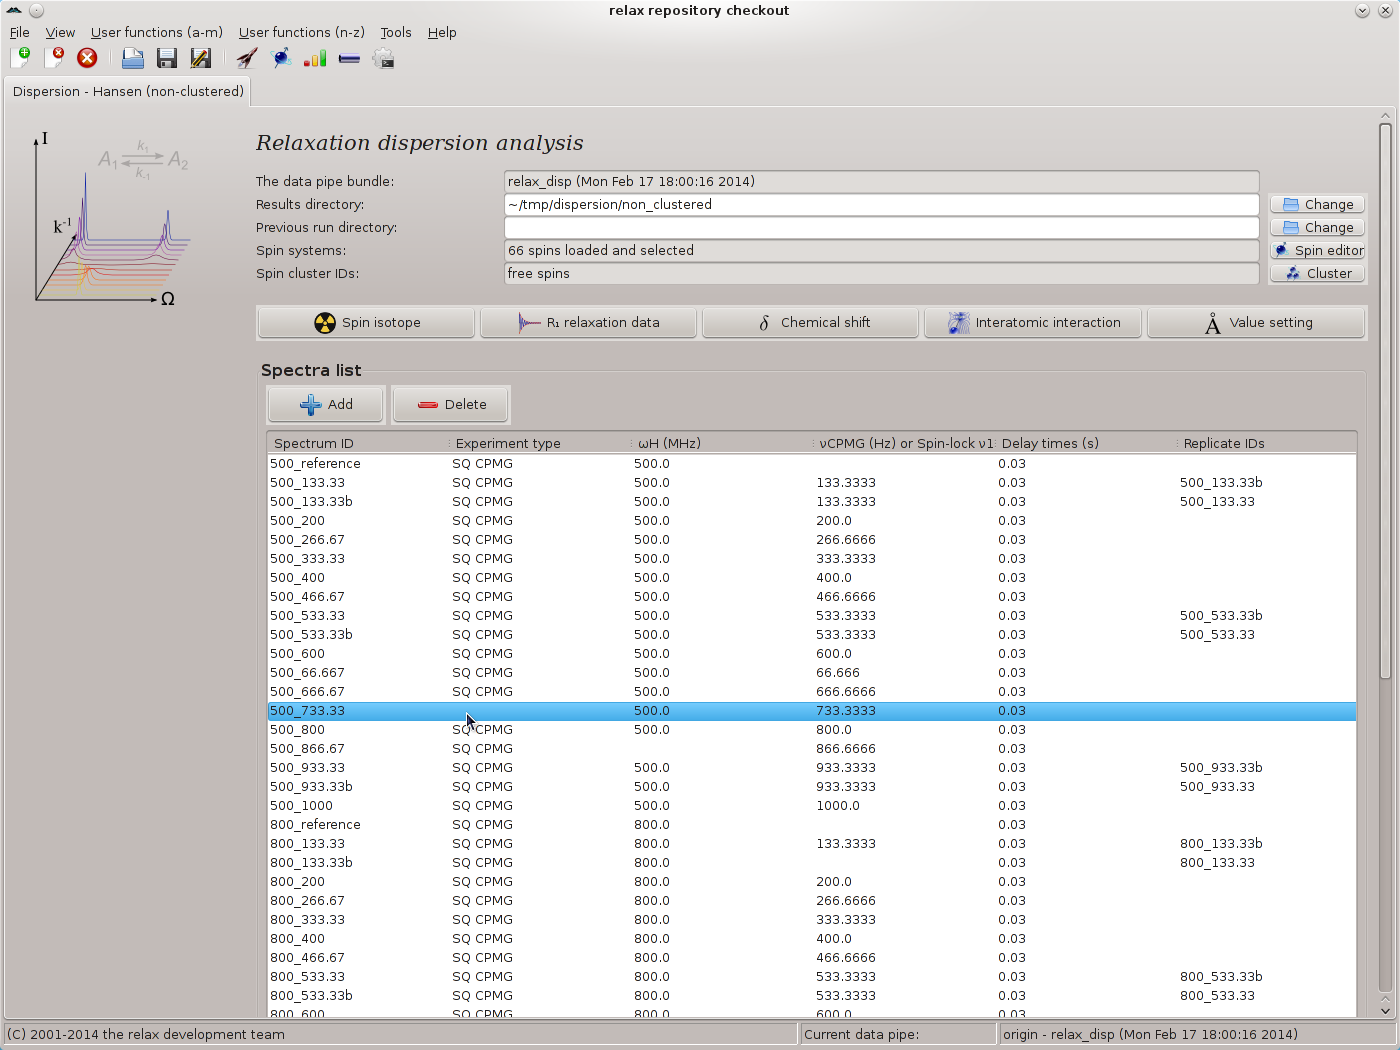
Task: Open the data pipe editor icon
Action: (x=349, y=58)
